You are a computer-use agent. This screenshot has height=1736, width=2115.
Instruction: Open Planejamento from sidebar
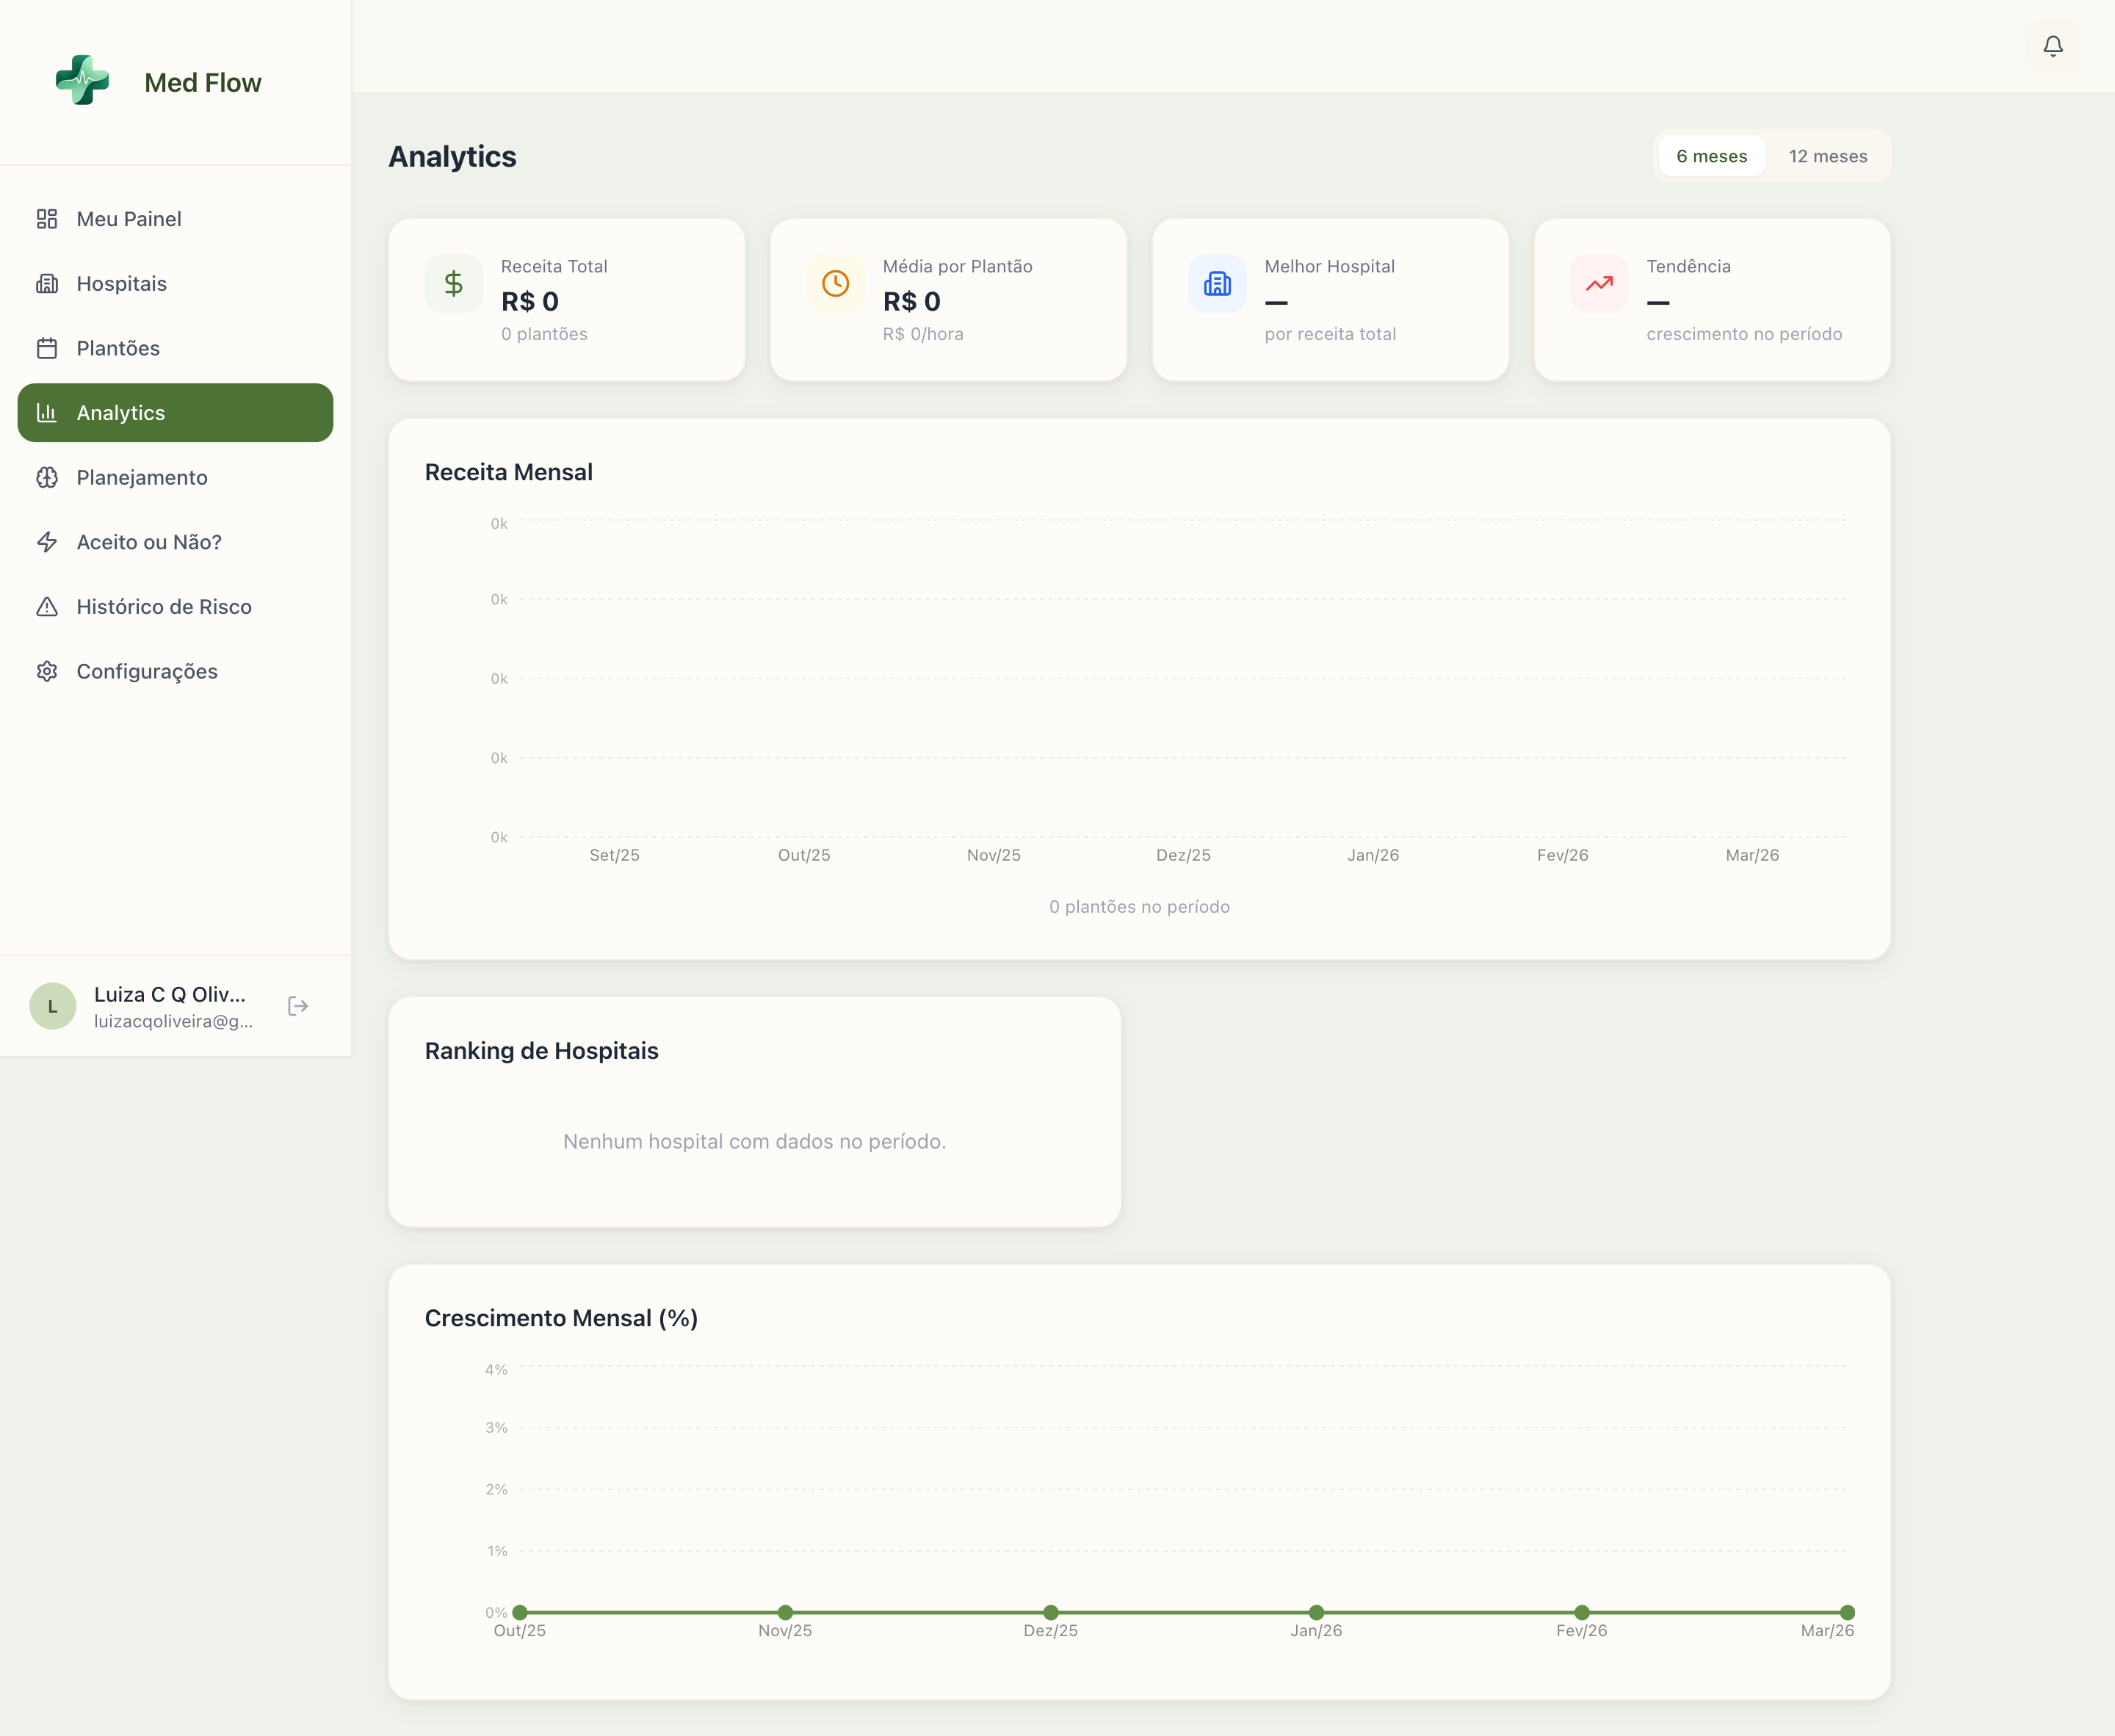pyautogui.click(x=142, y=478)
